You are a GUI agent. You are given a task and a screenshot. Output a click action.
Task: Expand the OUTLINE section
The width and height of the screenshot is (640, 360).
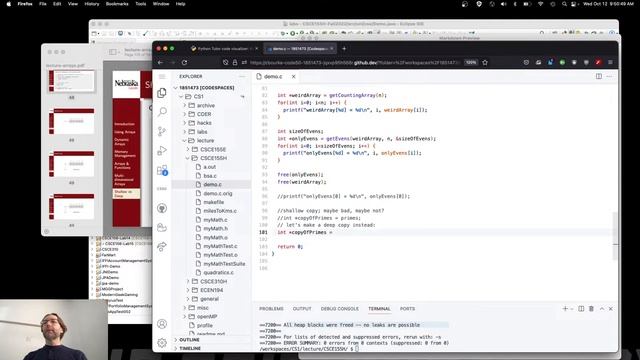point(189,340)
